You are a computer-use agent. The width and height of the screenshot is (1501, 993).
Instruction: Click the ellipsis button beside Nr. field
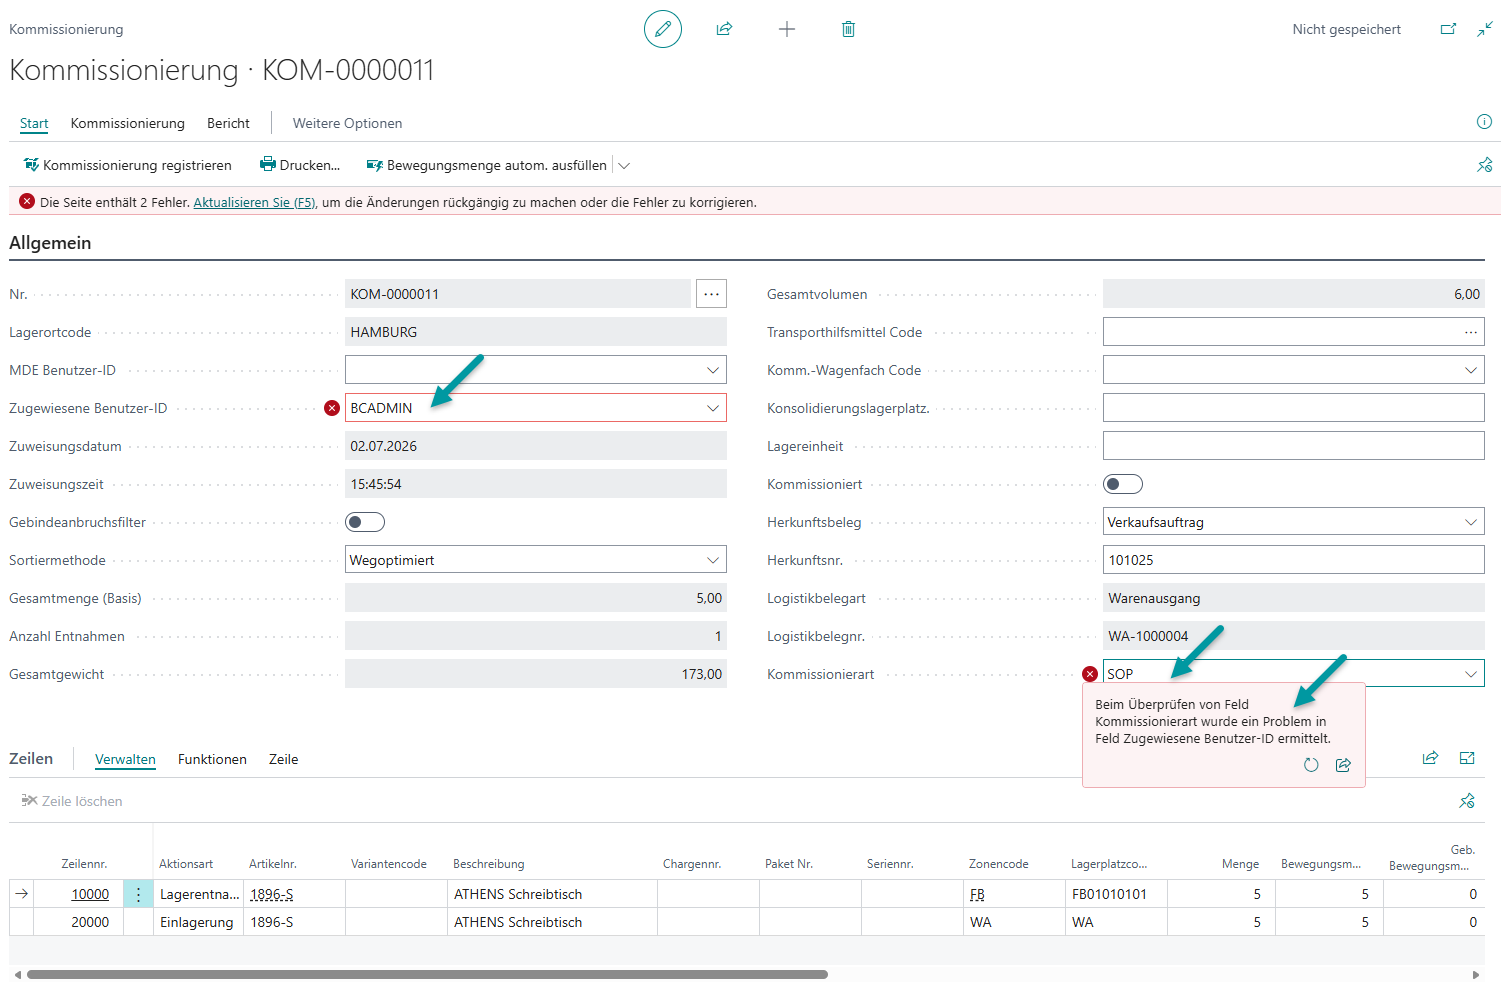click(x=711, y=294)
